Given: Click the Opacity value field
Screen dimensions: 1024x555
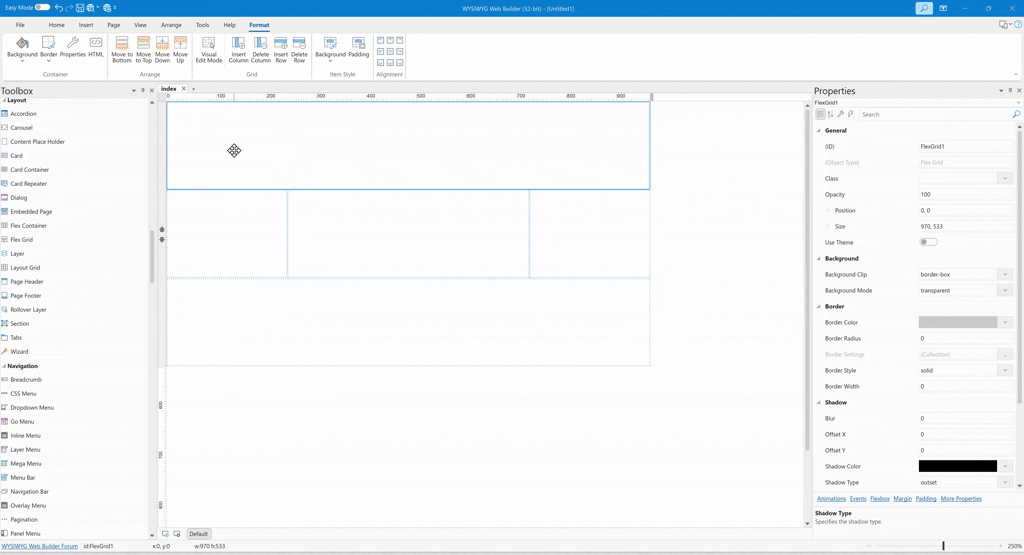Looking at the screenshot, I should click(966, 195).
